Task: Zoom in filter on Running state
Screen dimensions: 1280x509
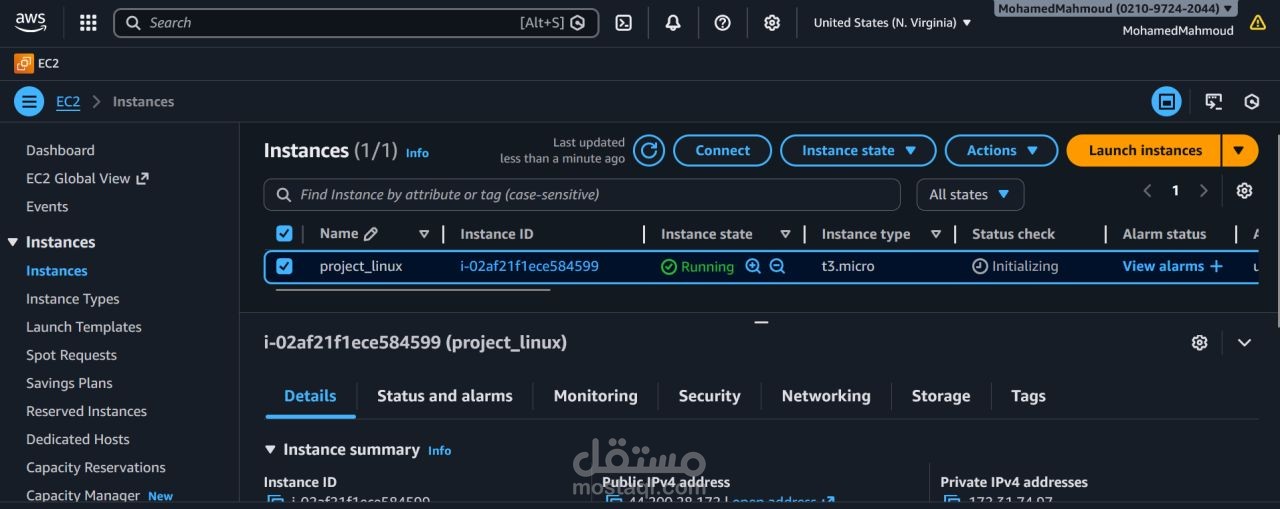Action: point(753,266)
